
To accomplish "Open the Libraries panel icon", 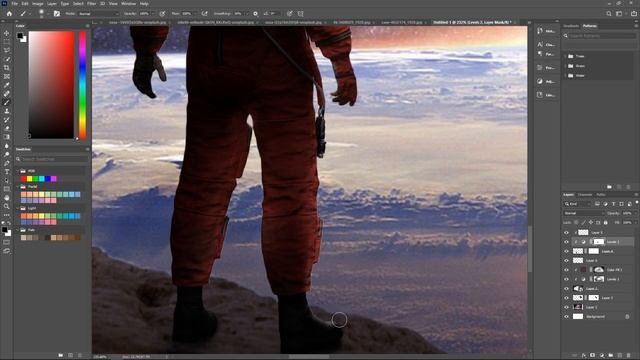I will click(x=540, y=95).
